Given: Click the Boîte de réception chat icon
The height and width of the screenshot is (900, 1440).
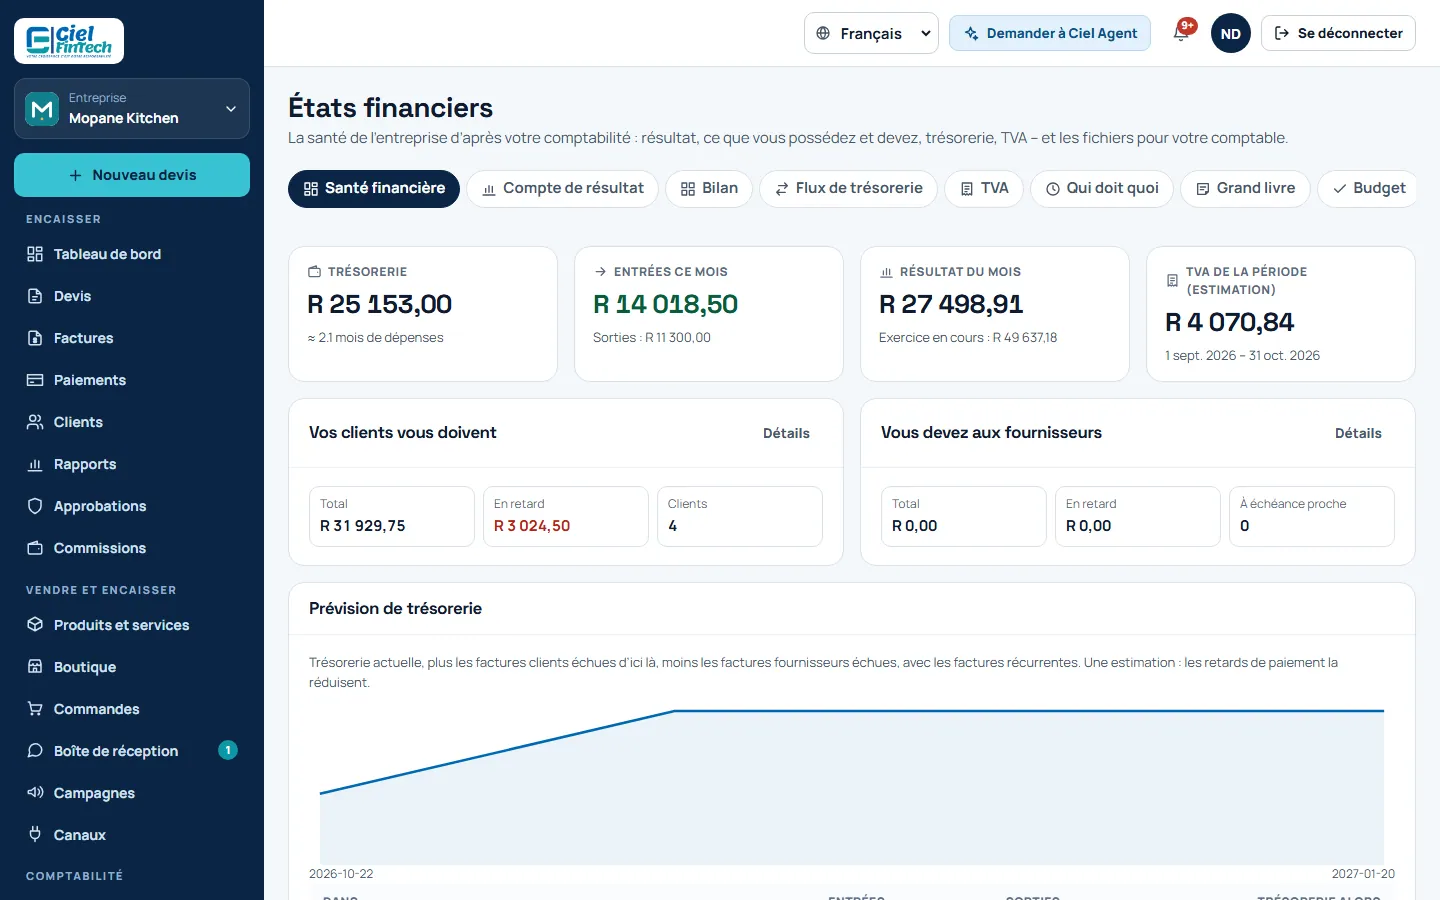Looking at the screenshot, I should coord(35,751).
